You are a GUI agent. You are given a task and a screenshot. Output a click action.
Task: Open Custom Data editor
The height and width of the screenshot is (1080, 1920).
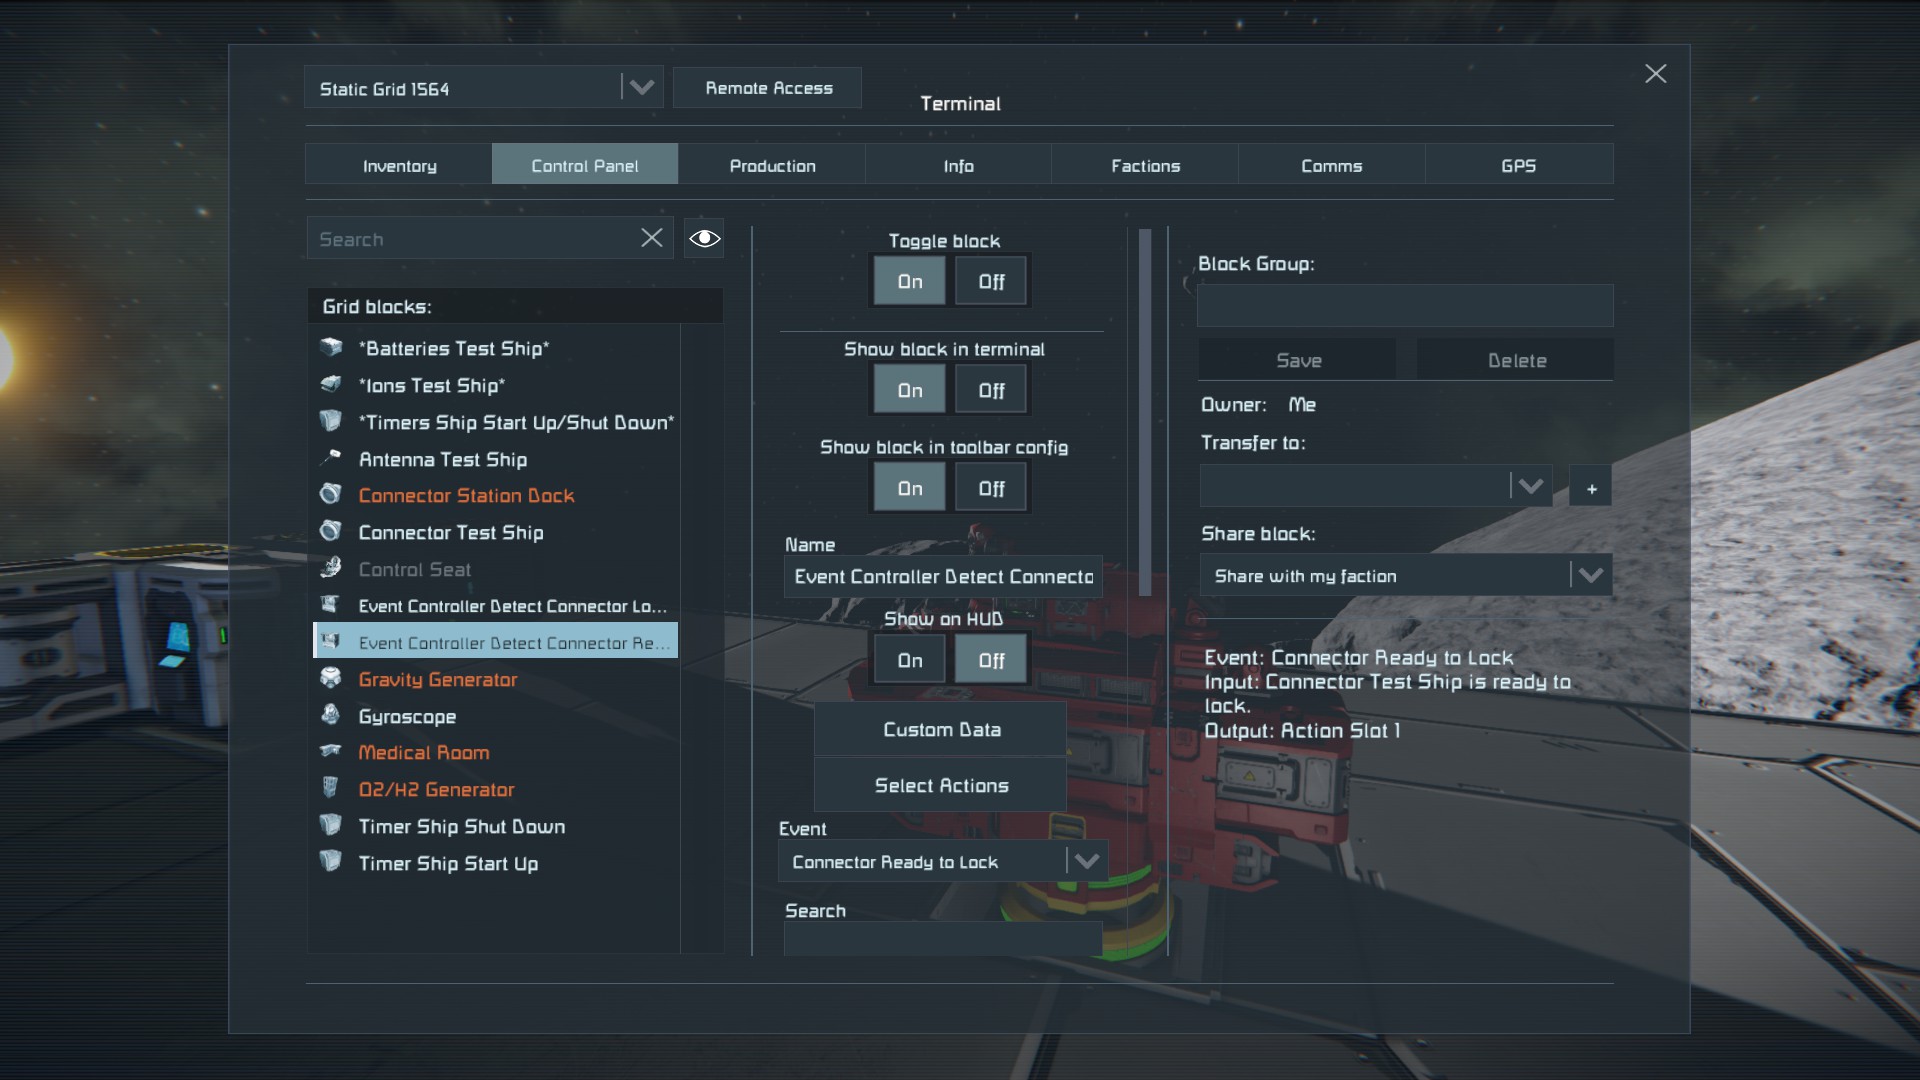[x=941, y=729]
